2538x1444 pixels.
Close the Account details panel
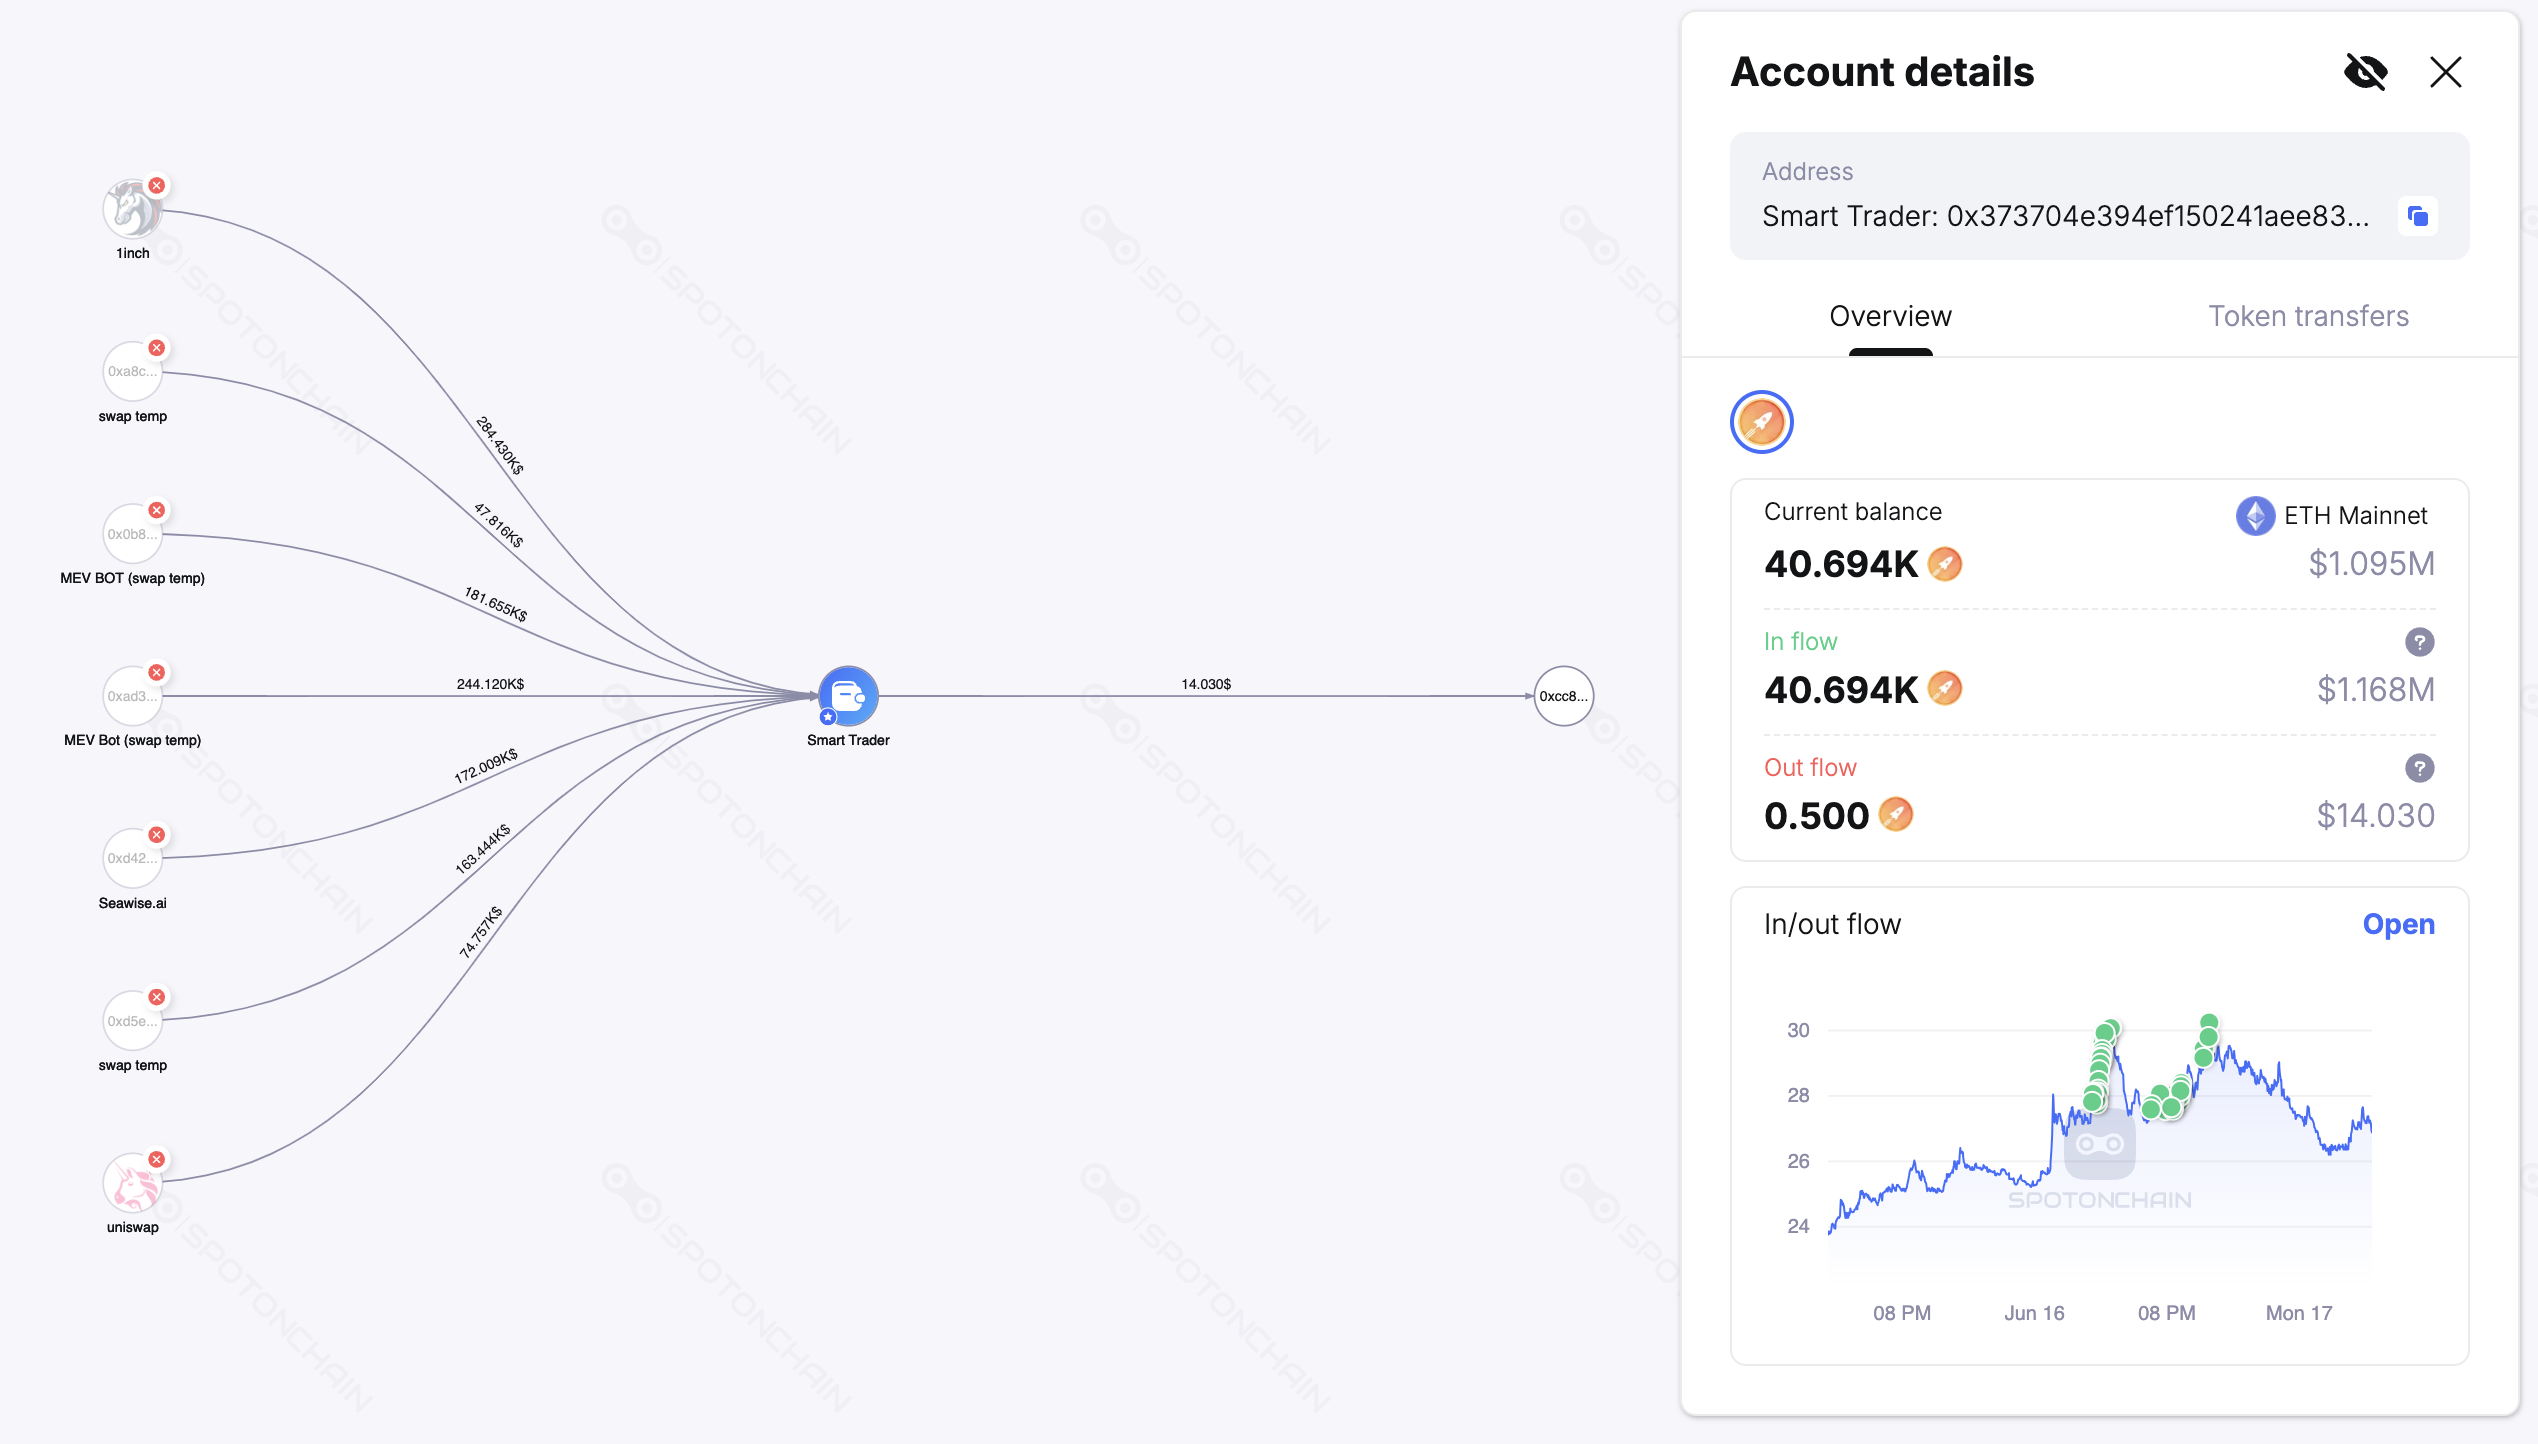pyautogui.click(x=2445, y=72)
